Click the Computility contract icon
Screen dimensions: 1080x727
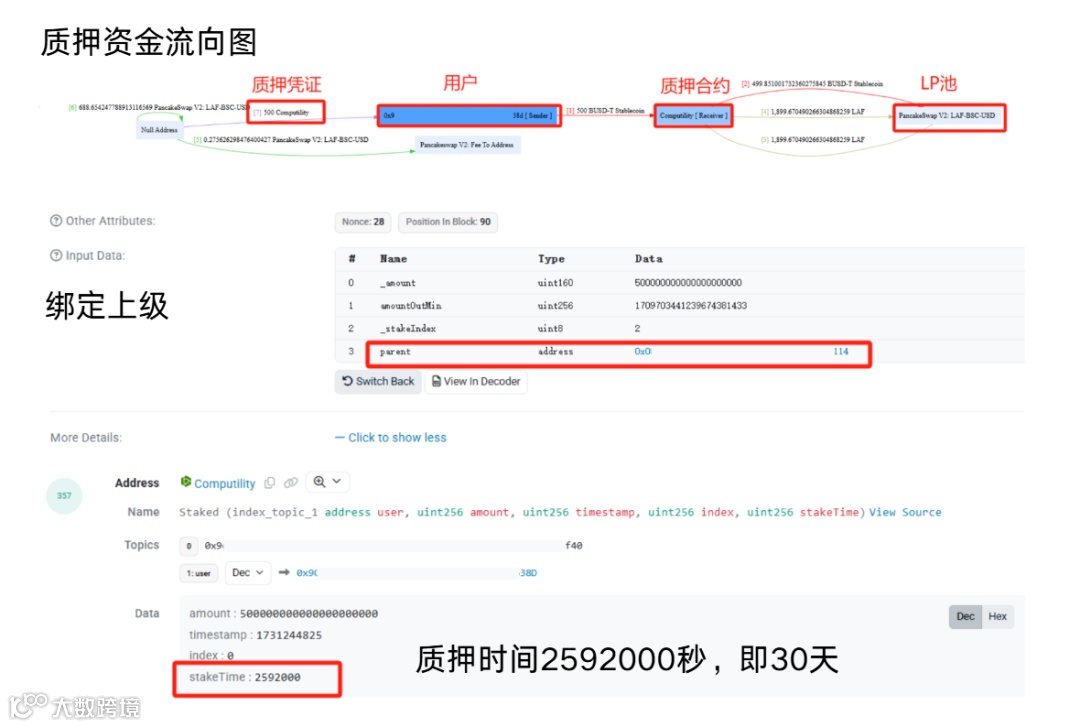pyautogui.click(x=185, y=482)
